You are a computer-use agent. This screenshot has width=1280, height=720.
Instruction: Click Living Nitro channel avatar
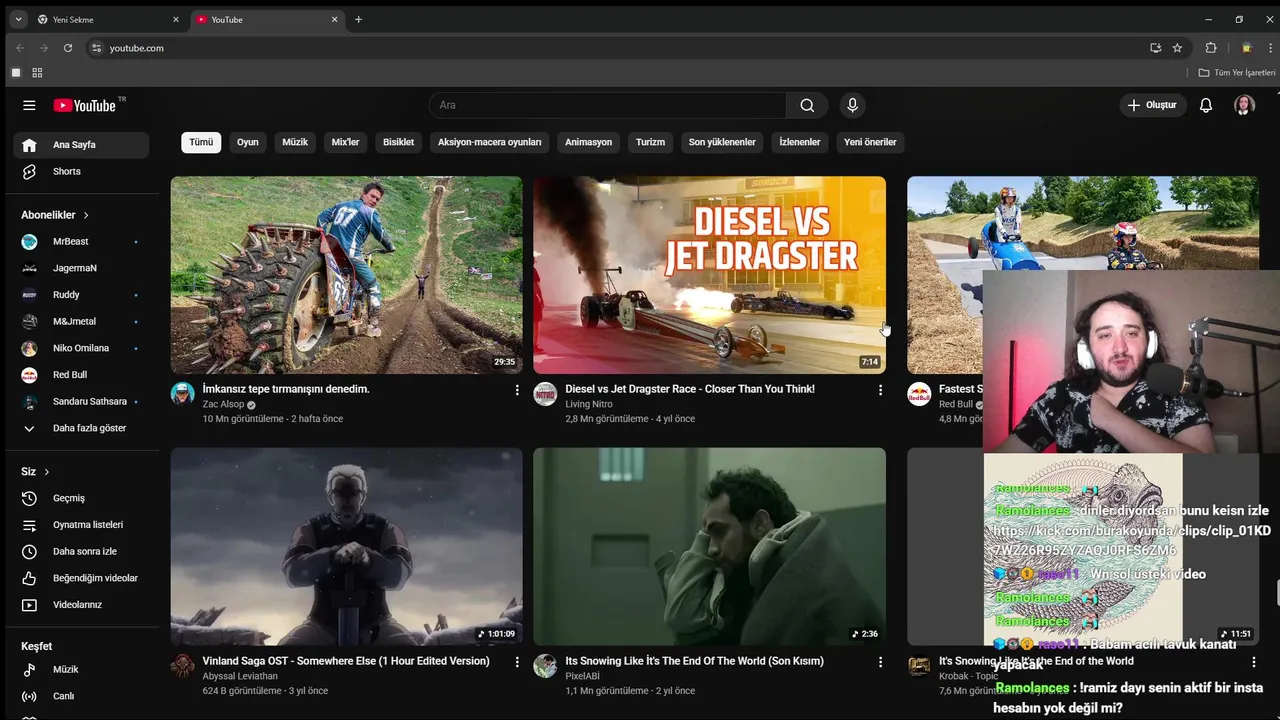point(545,394)
